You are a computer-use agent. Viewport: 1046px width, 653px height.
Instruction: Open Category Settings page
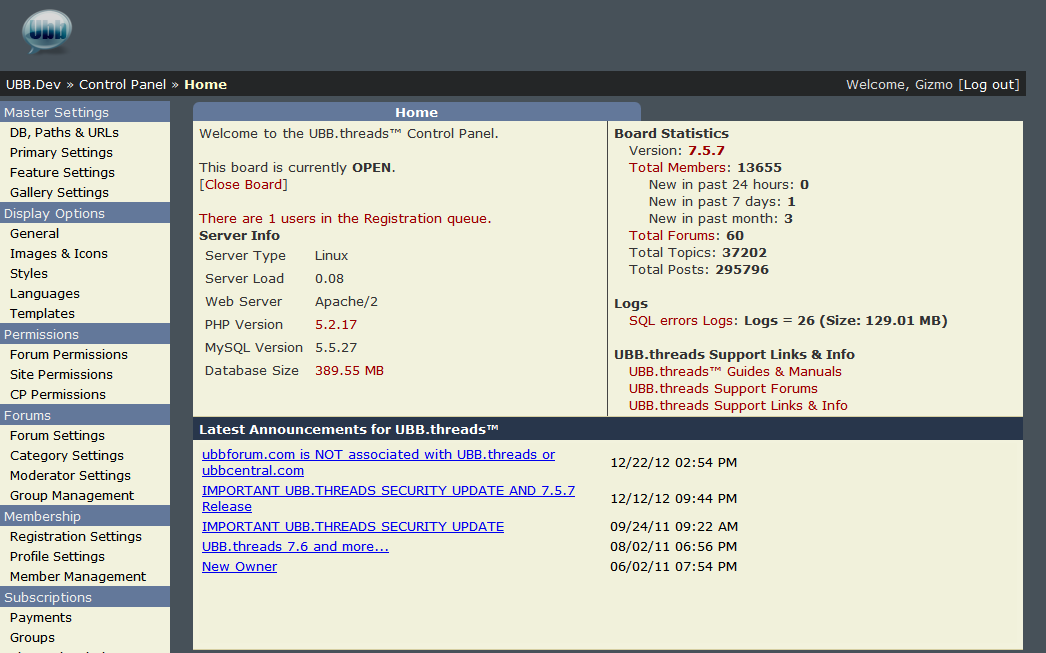pos(67,456)
